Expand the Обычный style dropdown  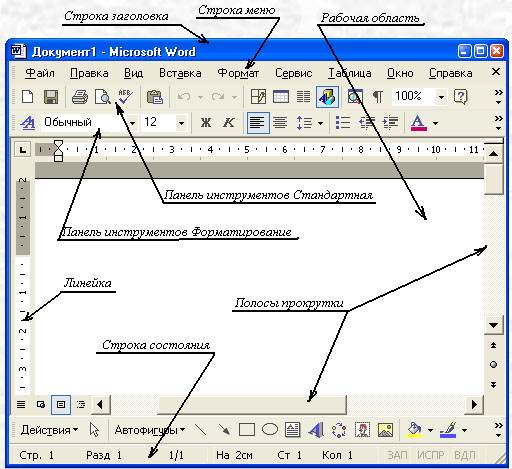(132, 123)
